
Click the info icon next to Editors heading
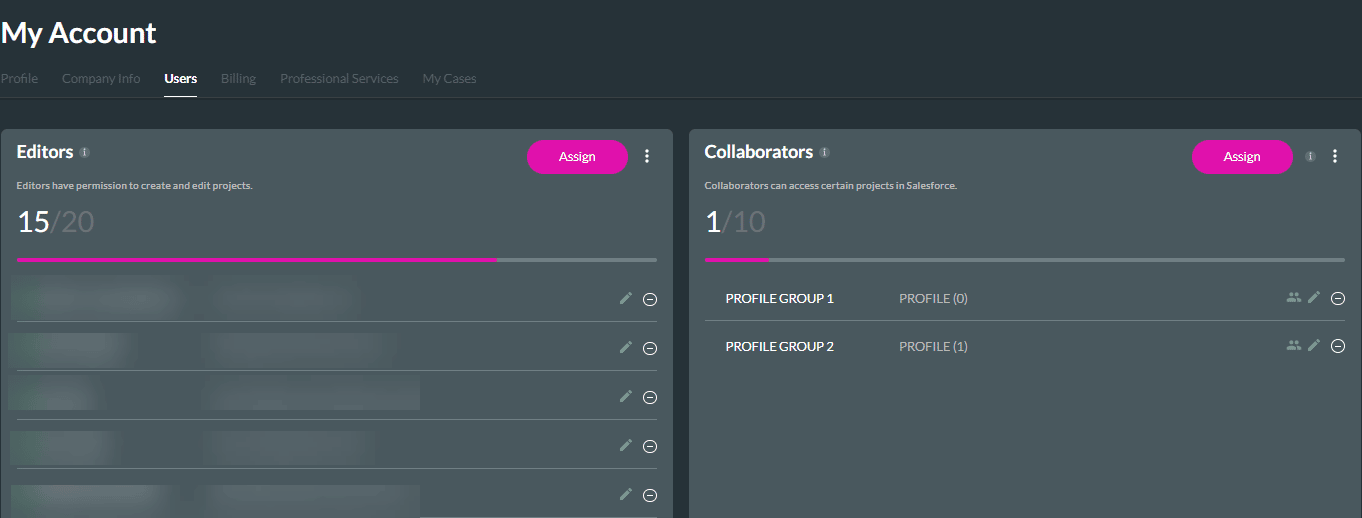[x=85, y=153]
